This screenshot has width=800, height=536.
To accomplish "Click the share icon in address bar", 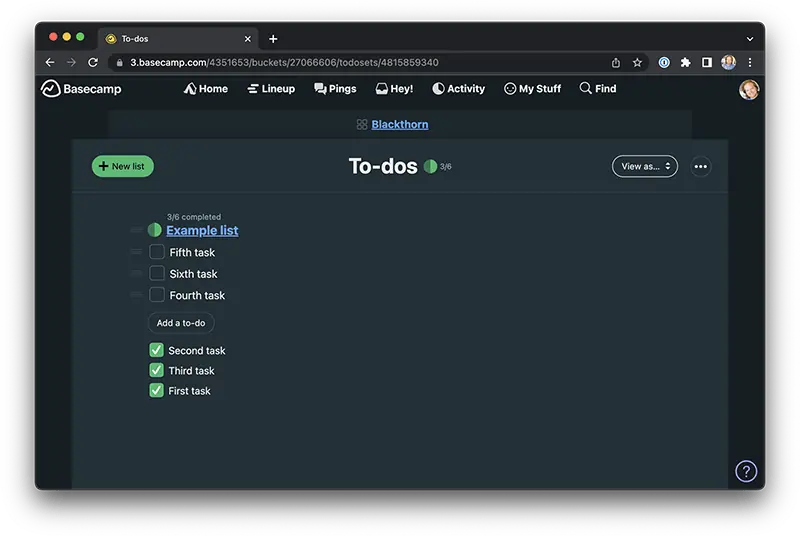I will [x=616, y=62].
